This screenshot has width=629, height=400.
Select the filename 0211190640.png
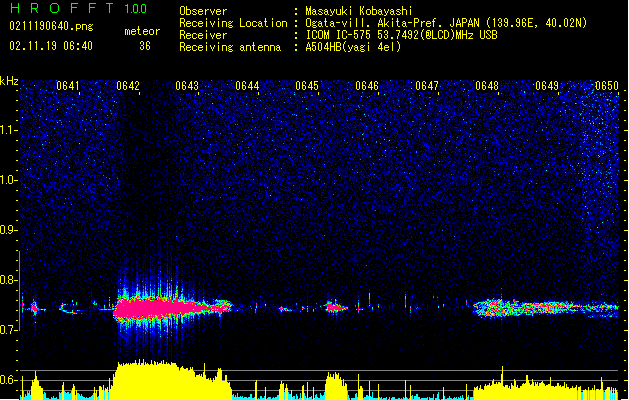pyautogui.click(x=51, y=26)
